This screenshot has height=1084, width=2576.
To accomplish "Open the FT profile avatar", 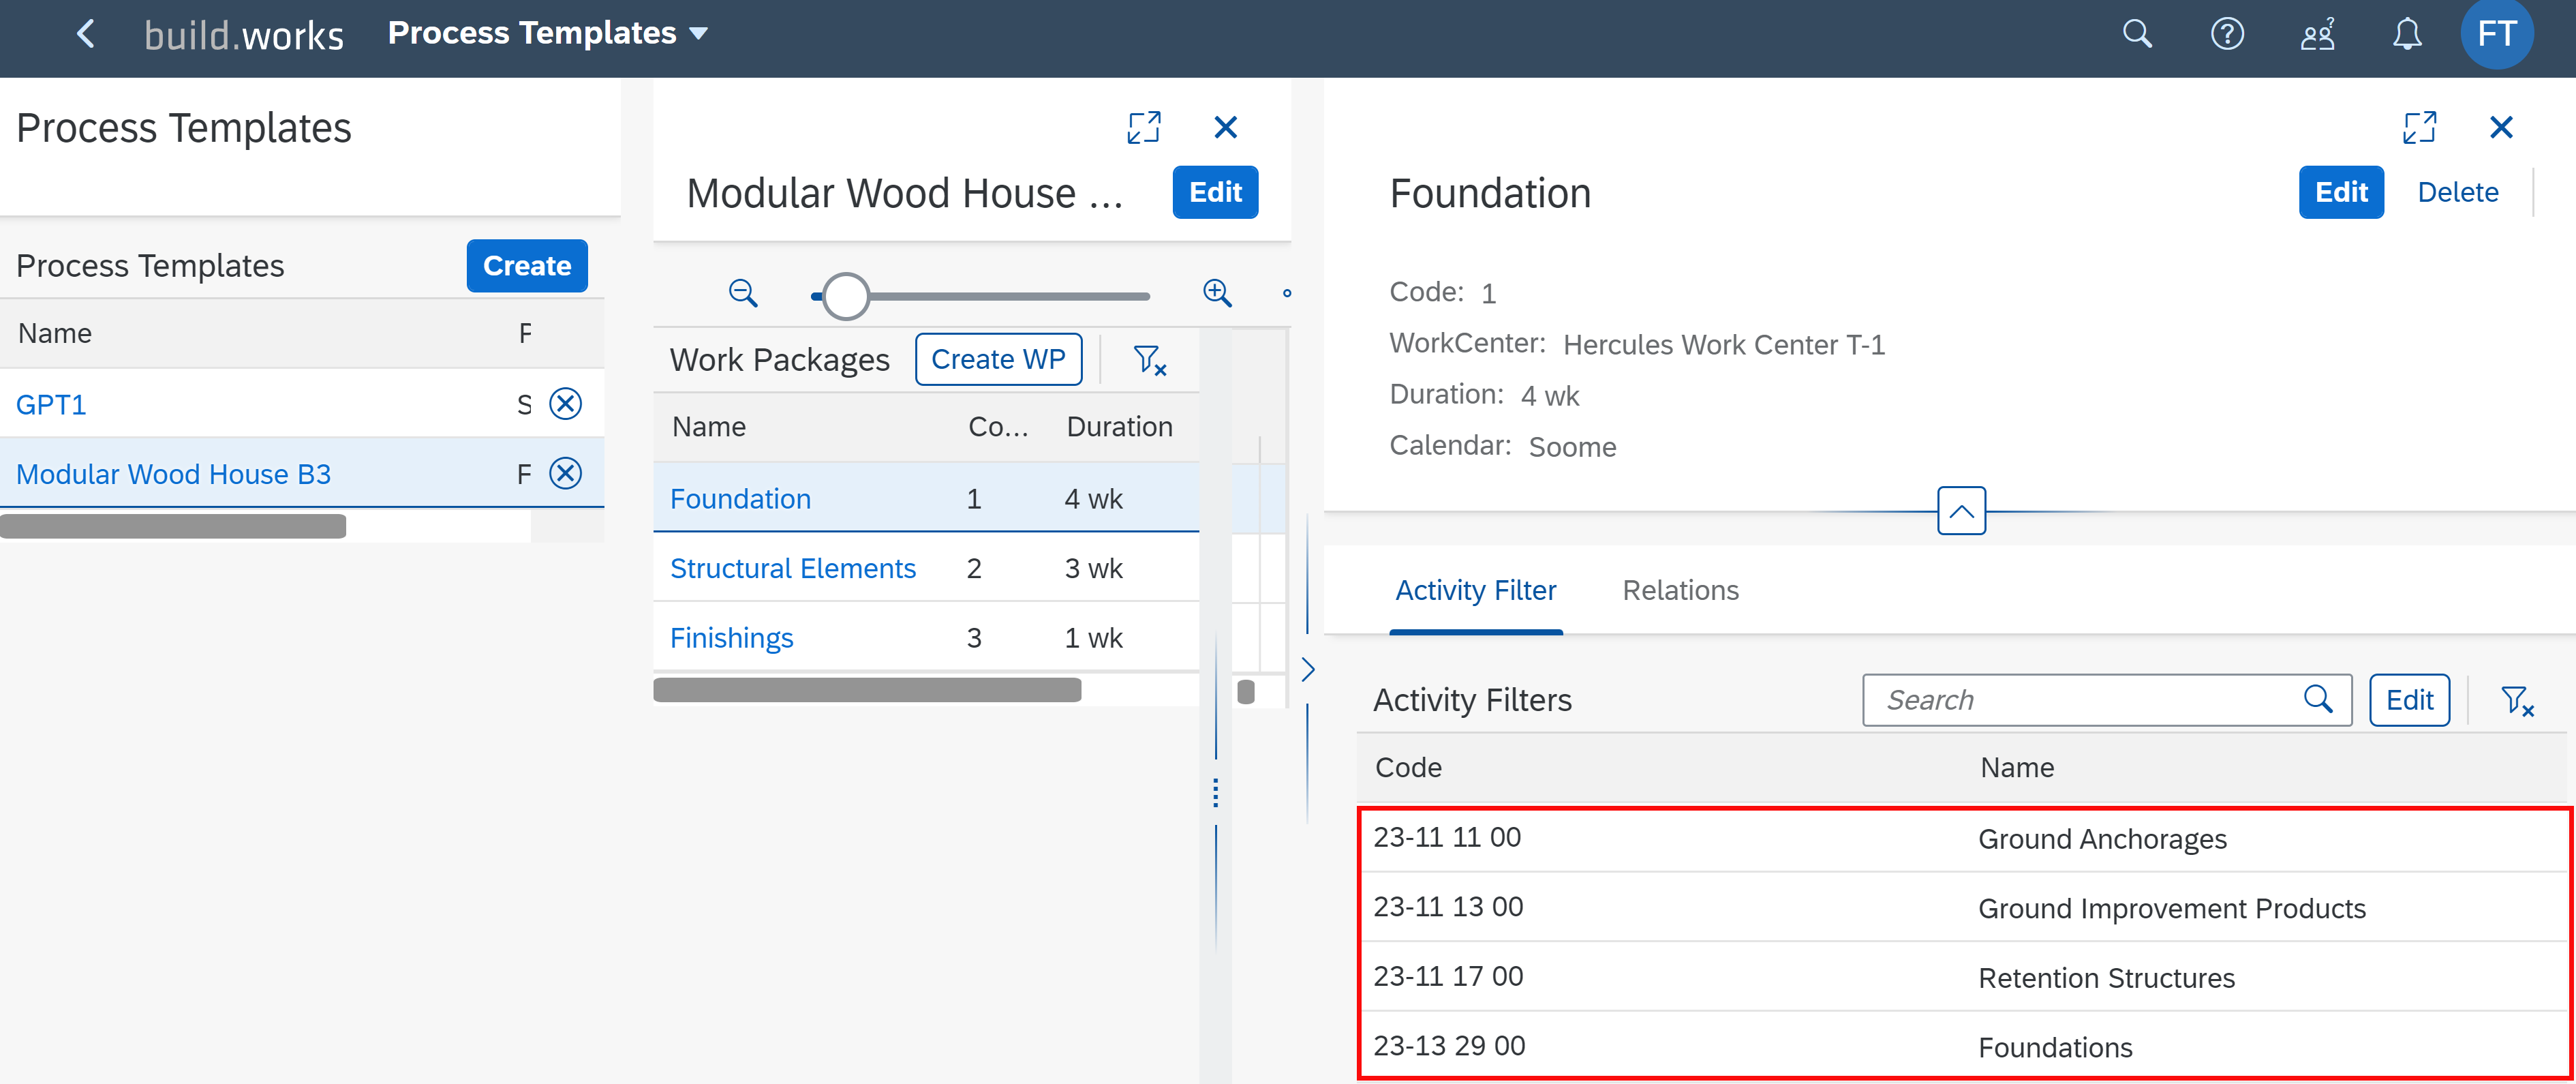I will click(2497, 33).
